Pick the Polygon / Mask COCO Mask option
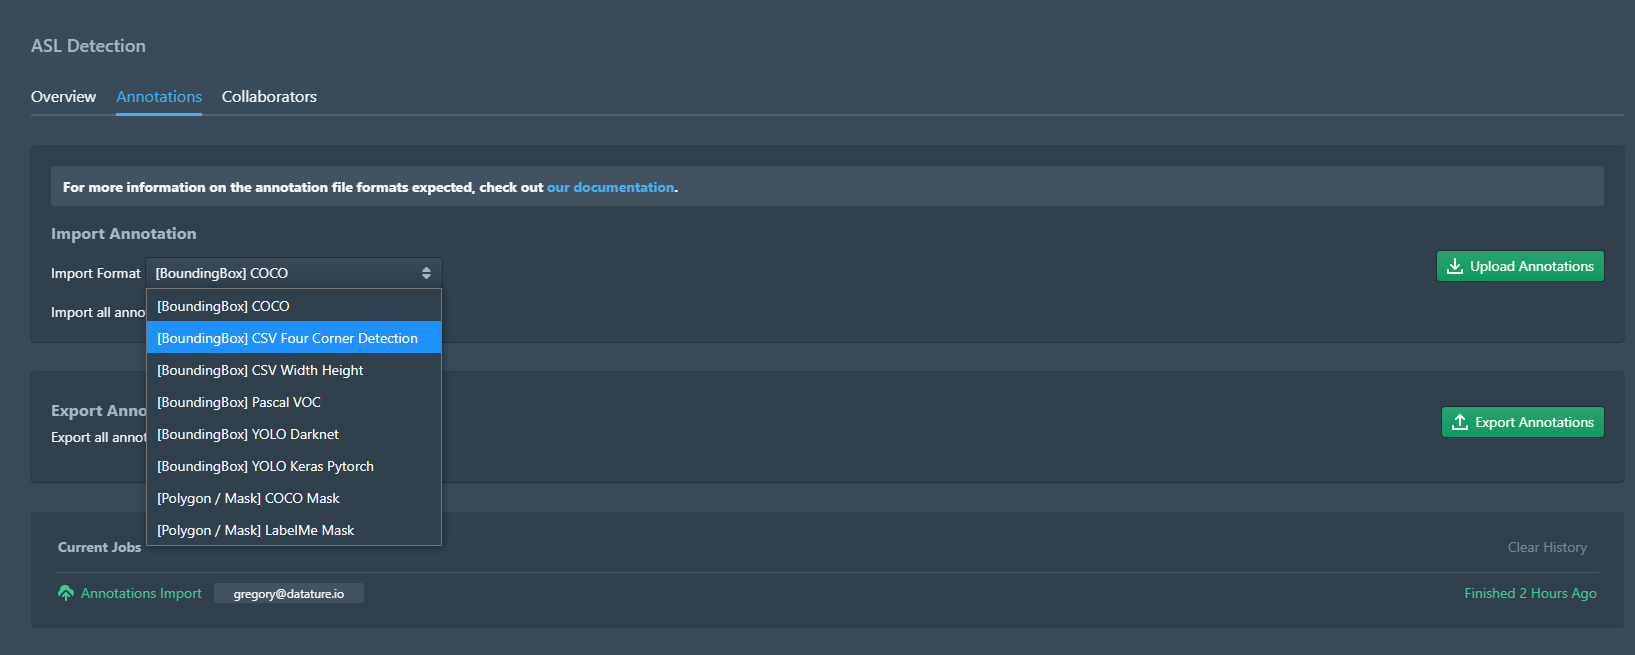 coord(294,498)
